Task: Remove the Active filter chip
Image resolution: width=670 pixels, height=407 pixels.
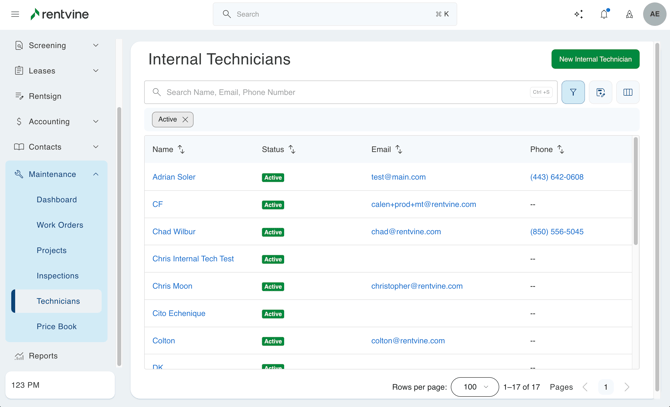Action: point(185,119)
